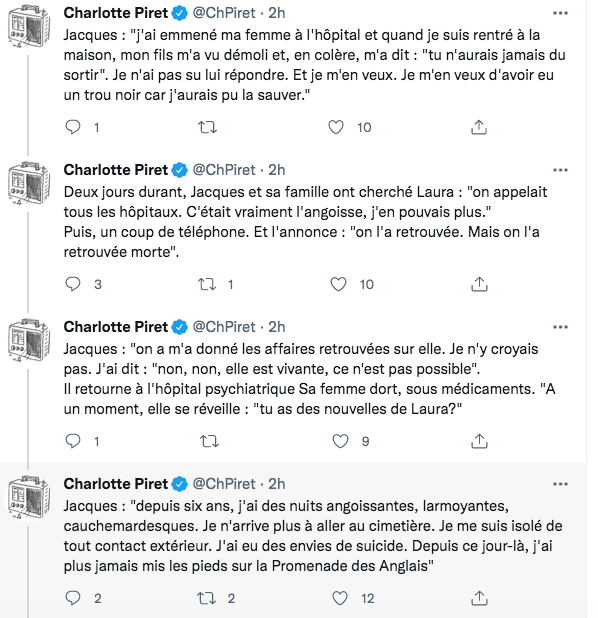The height and width of the screenshot is (618, 598).
Task: Share the tweet mentioning 'nouvelles de Laura'
Action: [x=479, y=441]
